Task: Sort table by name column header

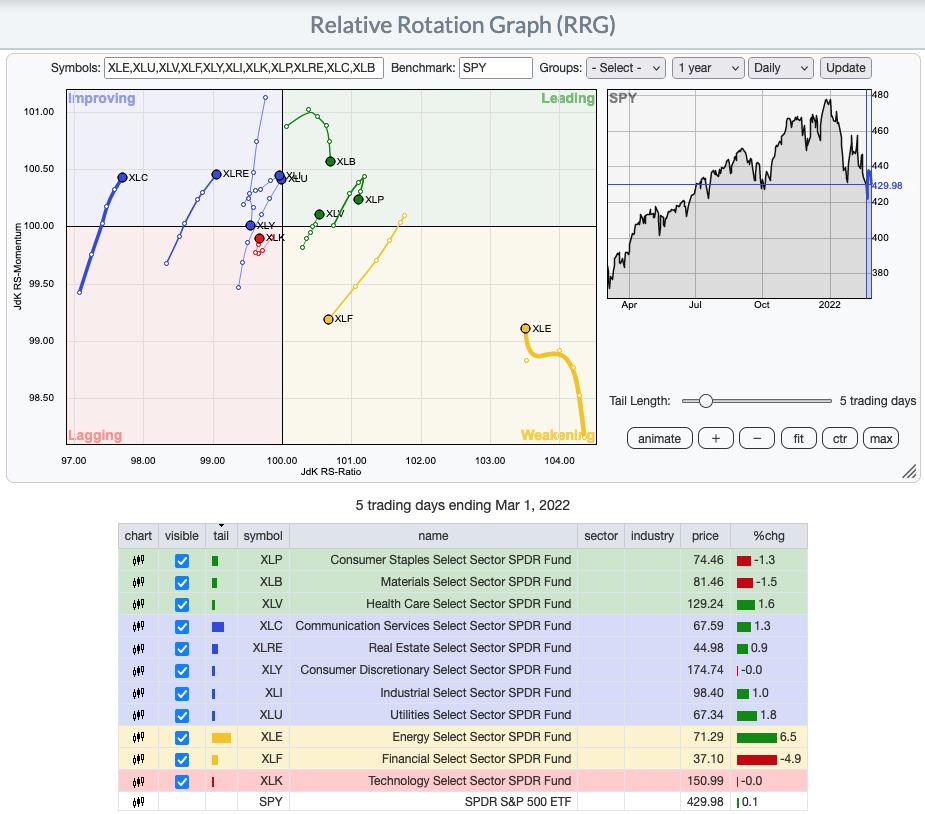Action: [x=433, y=536]
